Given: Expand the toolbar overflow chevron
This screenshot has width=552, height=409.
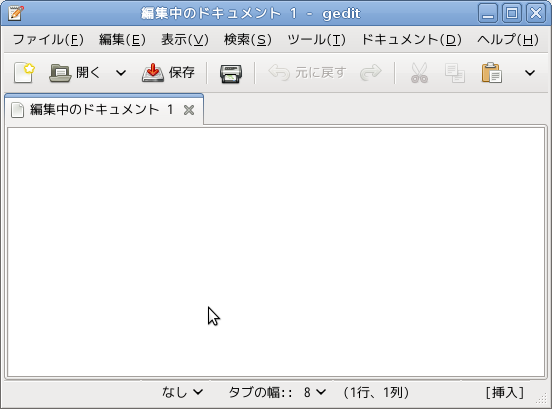Looking at the screenshot, I should 530,73.
